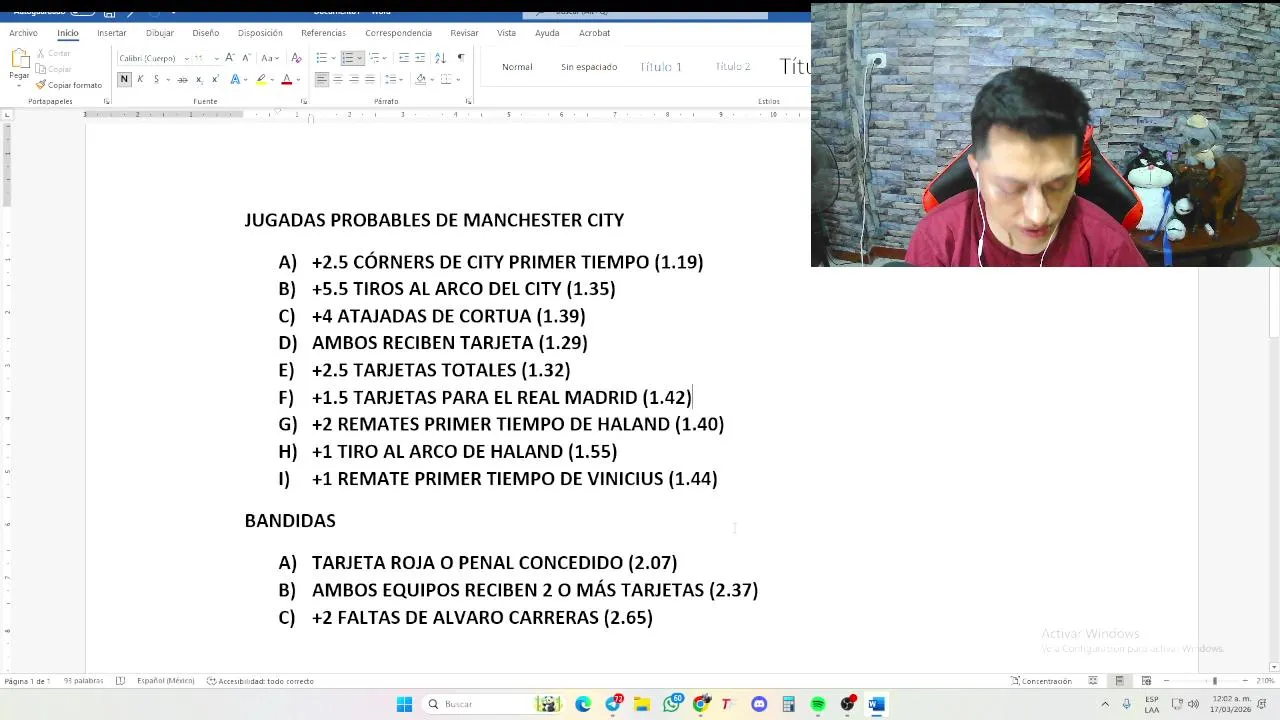Click the 210% zoom level
The image size is (1280, 720).
(x=1265, y=681)
